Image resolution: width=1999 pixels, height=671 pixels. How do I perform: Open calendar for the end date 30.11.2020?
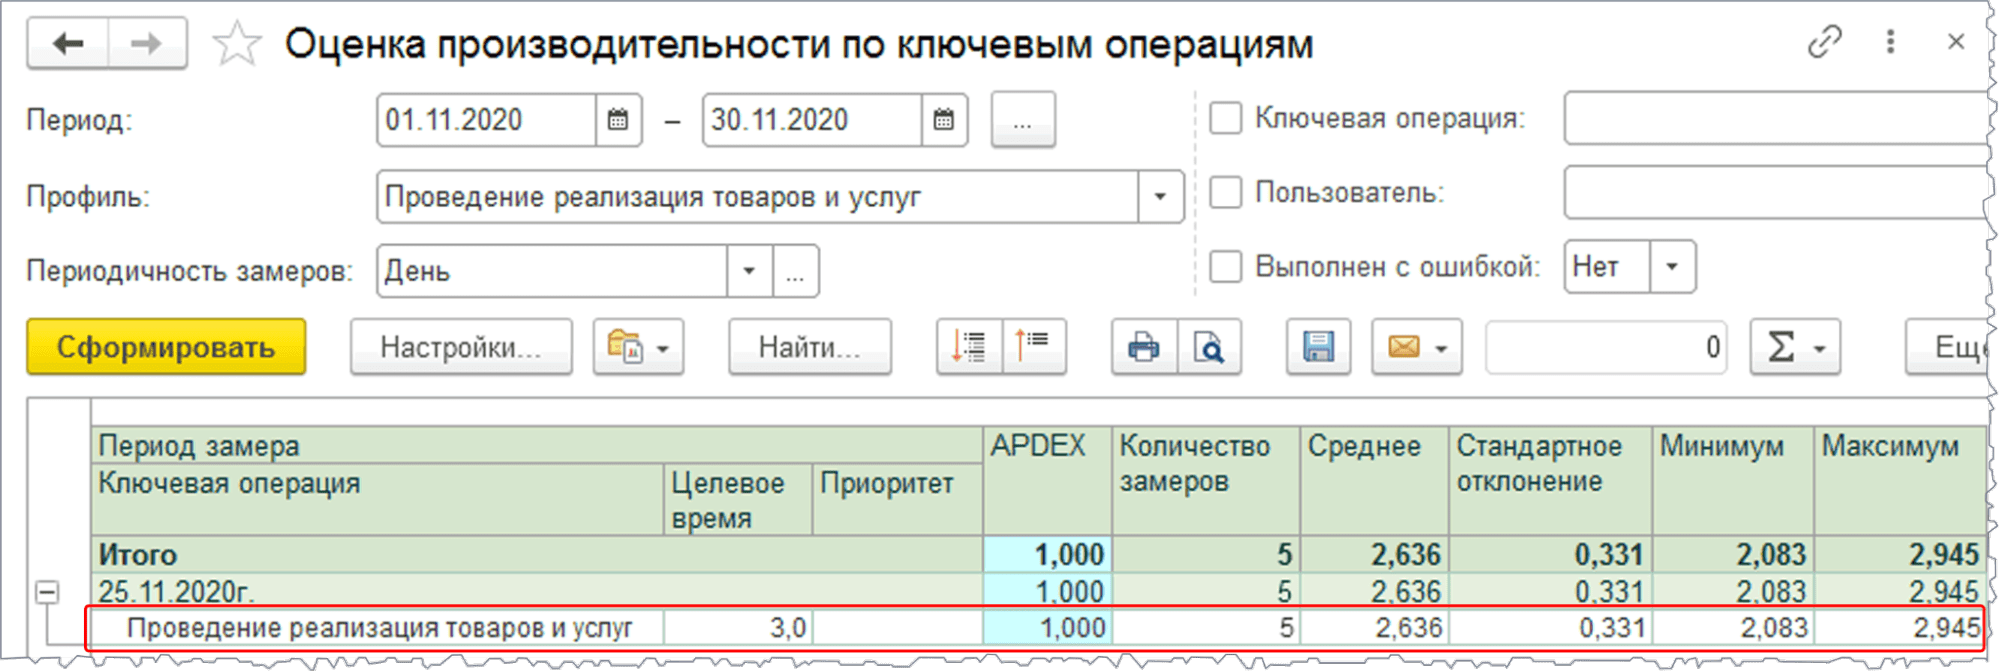(x=943, y=120)
